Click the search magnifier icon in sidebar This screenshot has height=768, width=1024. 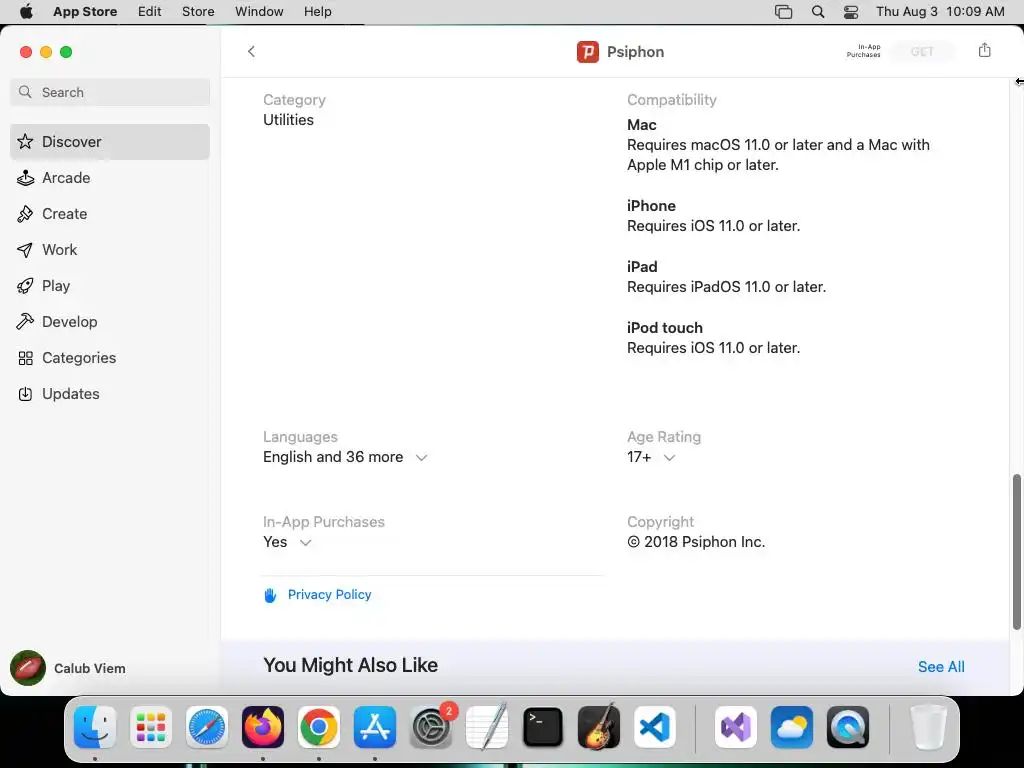25,92
